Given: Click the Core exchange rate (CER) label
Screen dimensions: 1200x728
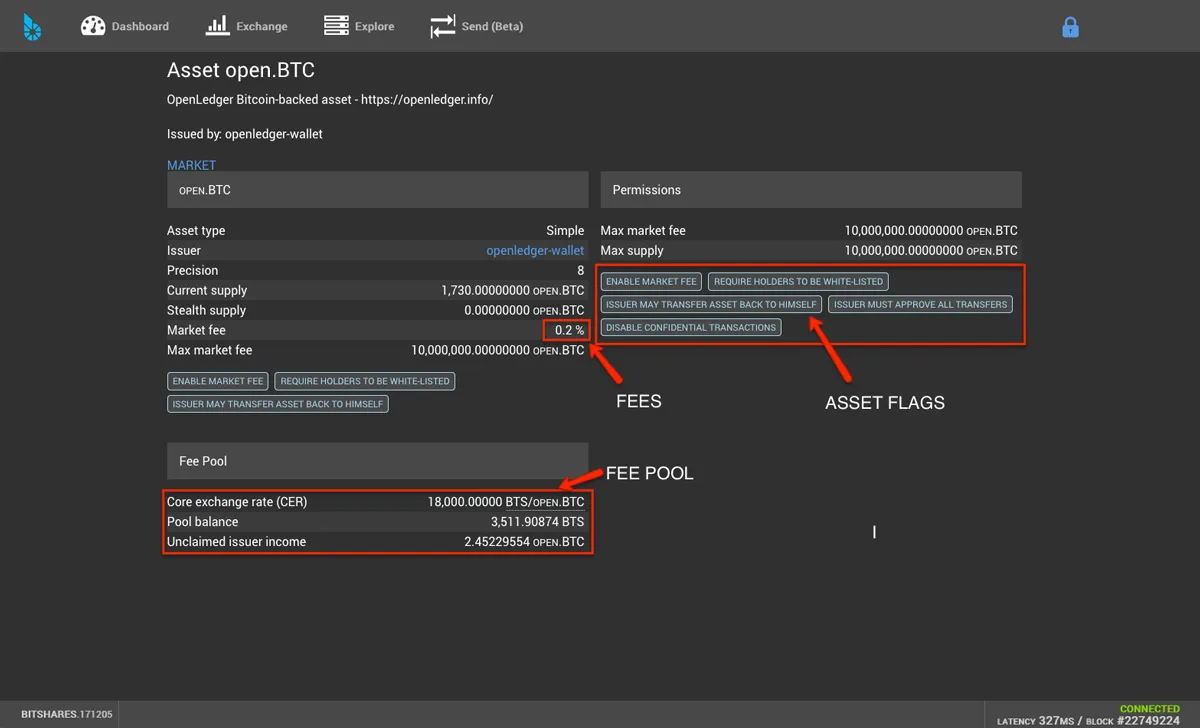Looking at the screenshot, I should (237, 502).
